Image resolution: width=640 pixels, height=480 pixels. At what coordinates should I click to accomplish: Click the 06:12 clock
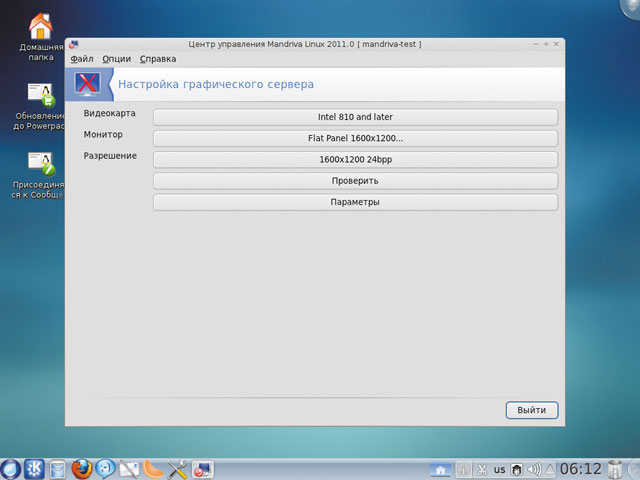pyautogui.click(x=581, y=469)
